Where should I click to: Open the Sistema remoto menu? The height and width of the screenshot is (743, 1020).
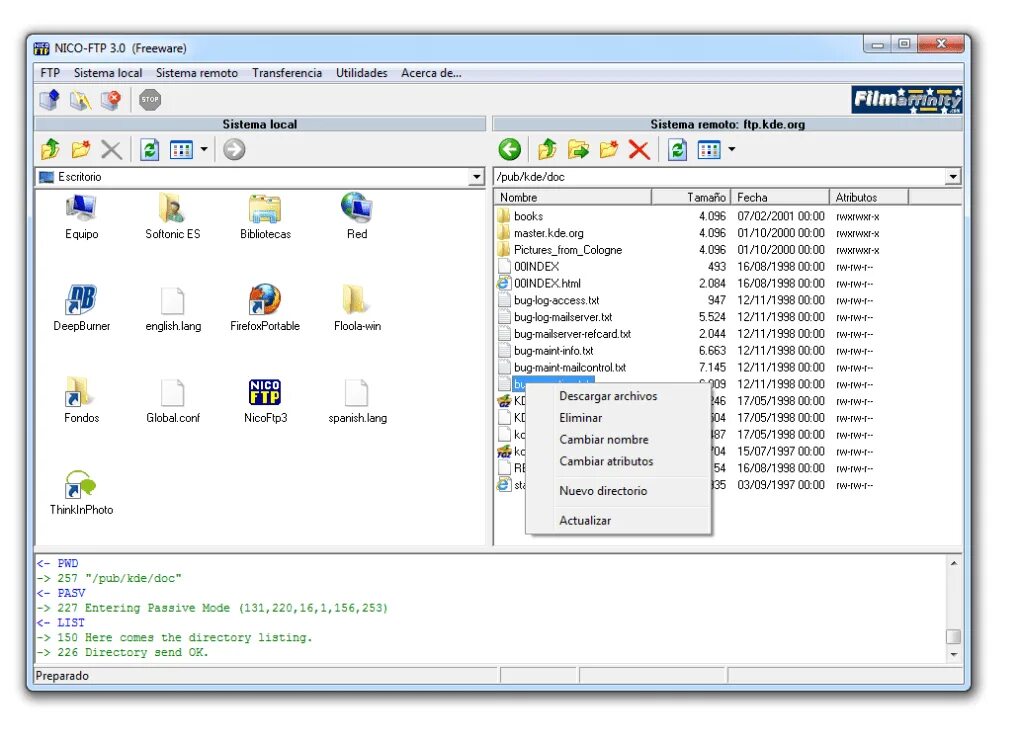tap(197, 73)
